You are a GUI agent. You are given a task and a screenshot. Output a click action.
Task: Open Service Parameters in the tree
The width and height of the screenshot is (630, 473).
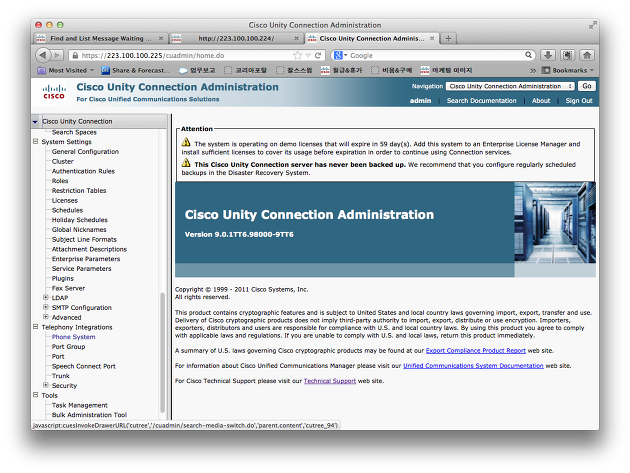tap(82, 268)
